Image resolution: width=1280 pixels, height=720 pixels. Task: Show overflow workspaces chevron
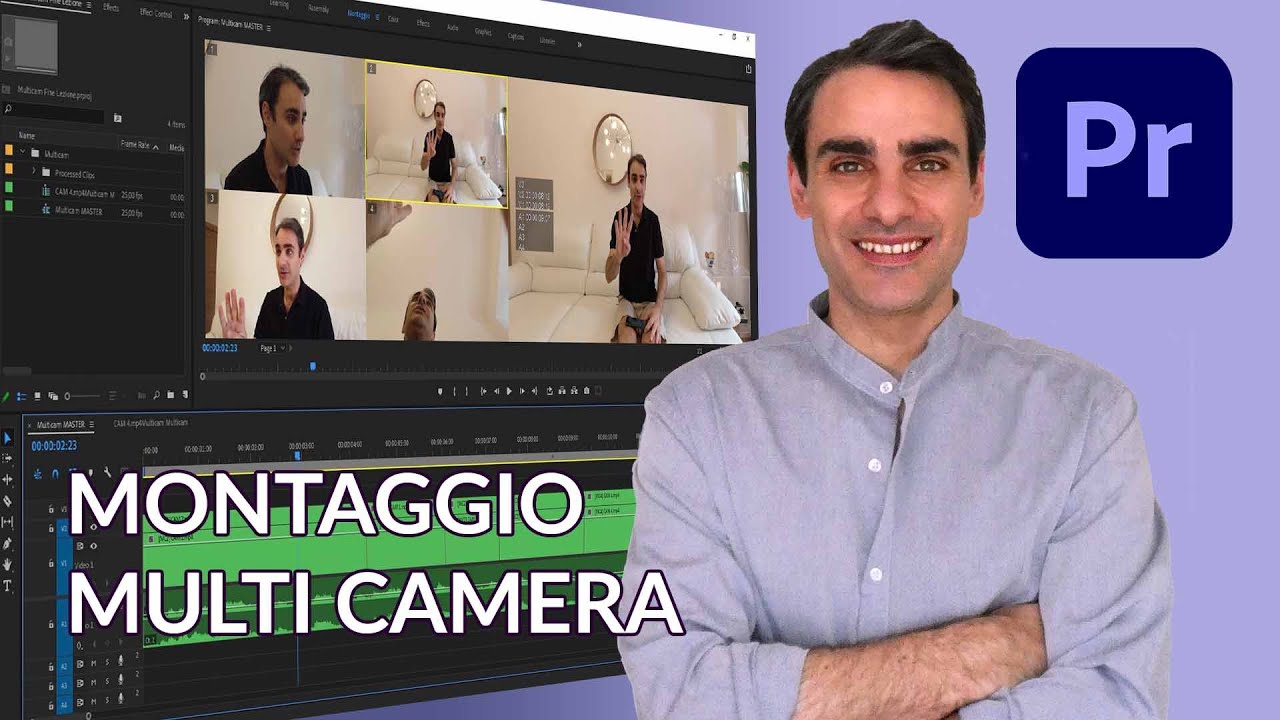tap(580, 44)
